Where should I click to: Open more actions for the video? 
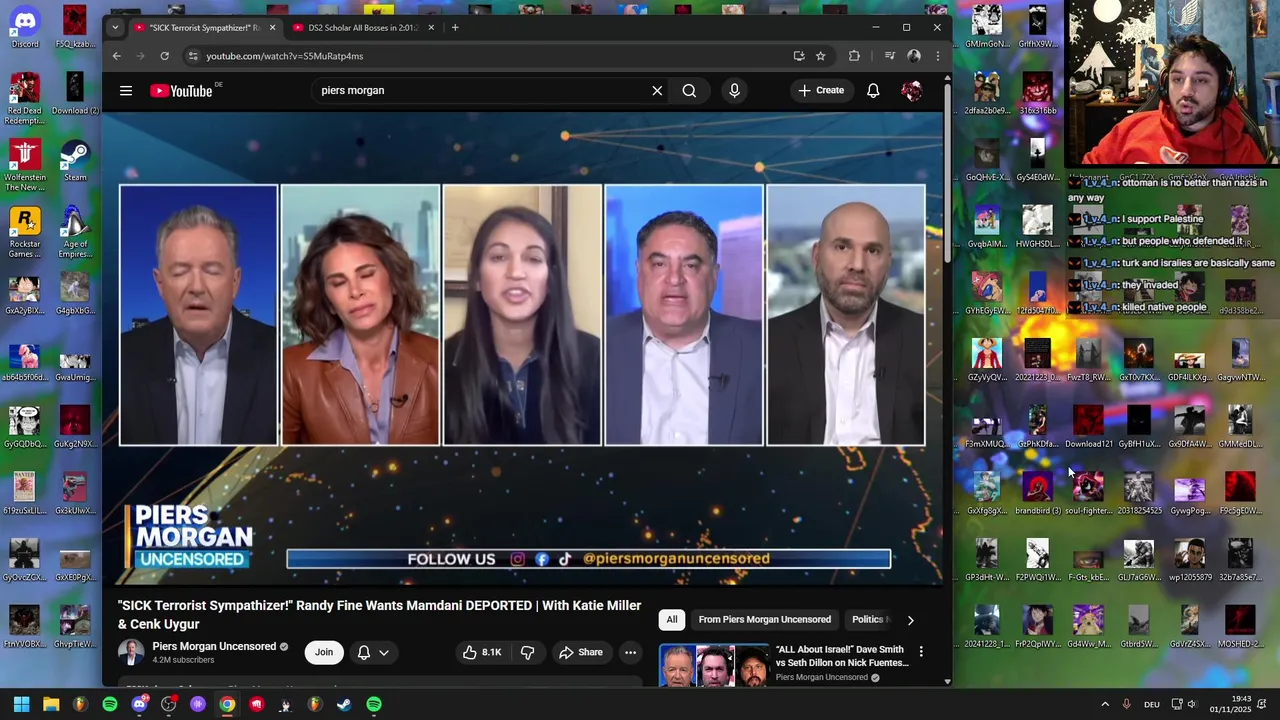point(630,653)
